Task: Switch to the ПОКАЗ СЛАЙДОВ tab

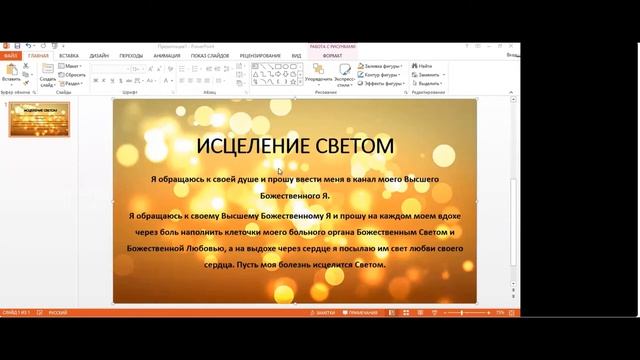Action: [x=210, y=56]
